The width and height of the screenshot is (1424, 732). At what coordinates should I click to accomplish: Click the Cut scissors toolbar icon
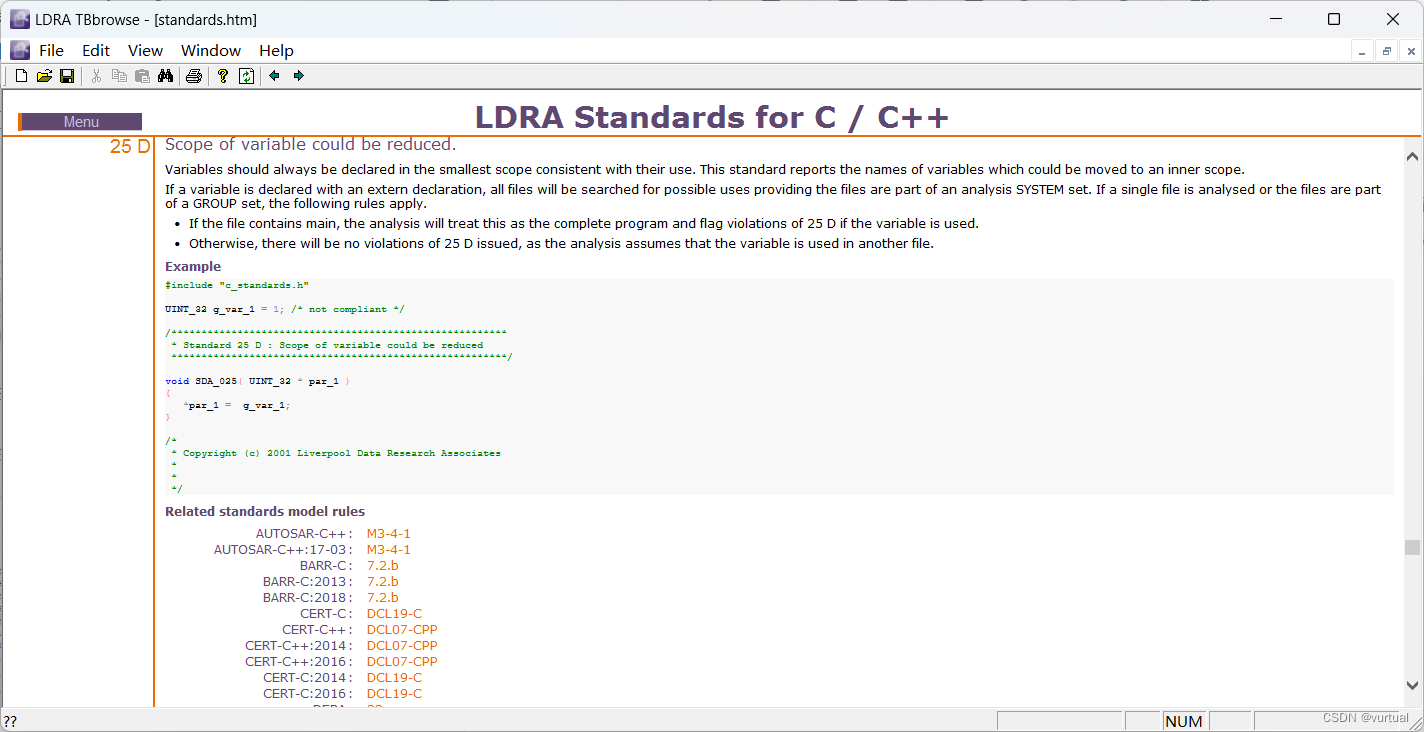click(96, 76)
